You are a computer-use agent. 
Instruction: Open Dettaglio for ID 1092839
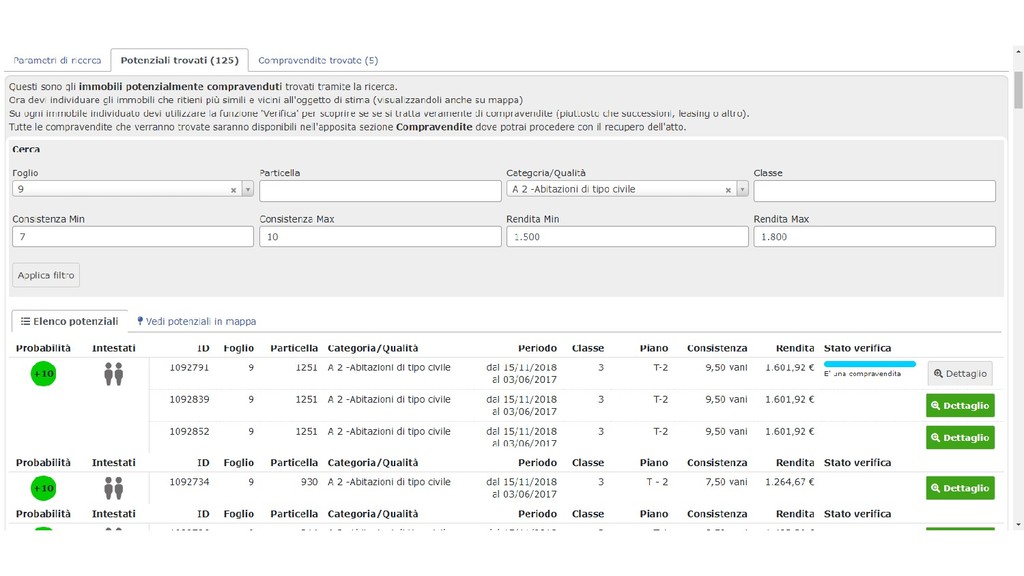click(960, 406)
